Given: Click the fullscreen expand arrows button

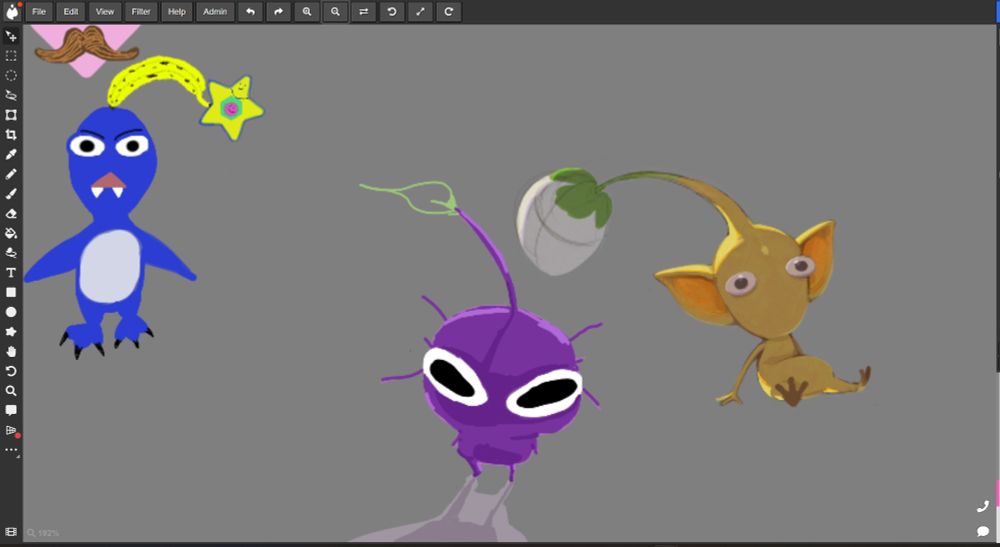Looking at the screenshot, I should click(420, 11).
